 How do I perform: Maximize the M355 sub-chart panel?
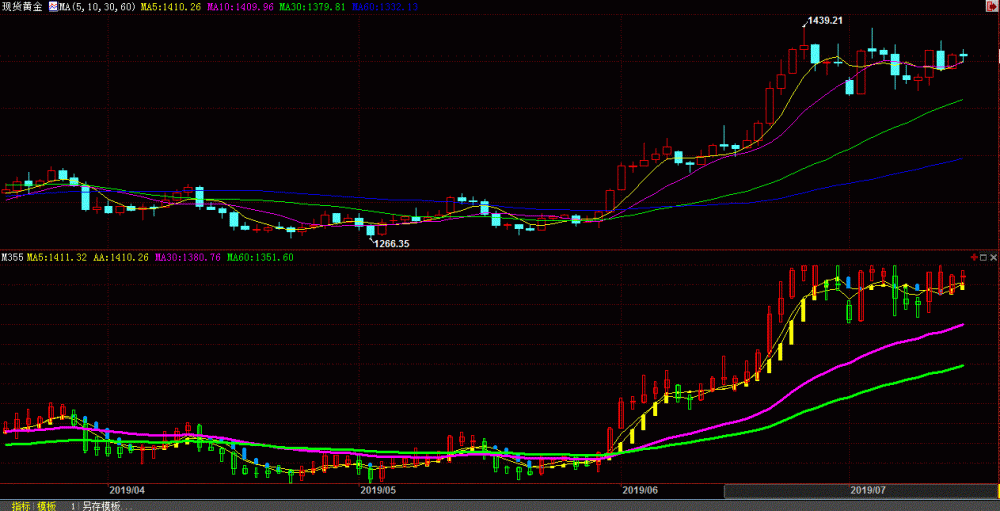click(x=983, y=256)
